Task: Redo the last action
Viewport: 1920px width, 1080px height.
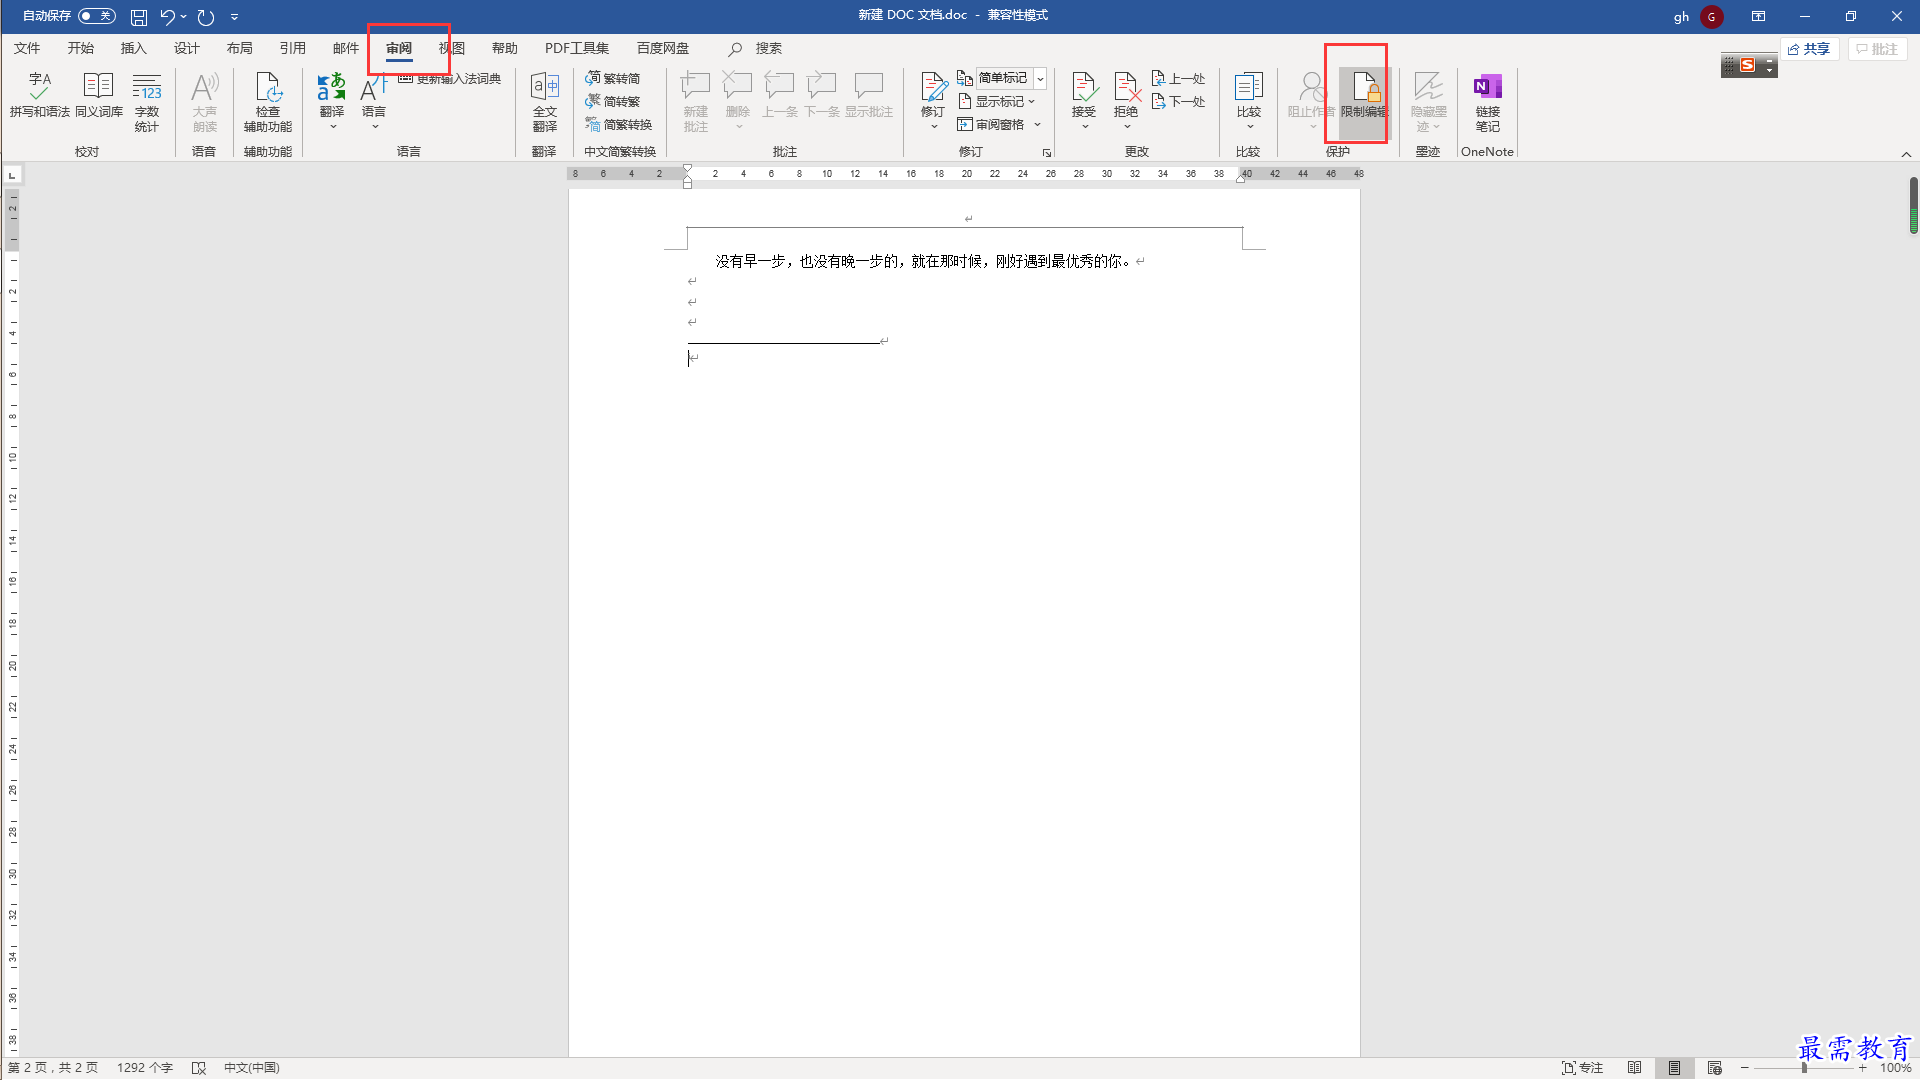Action: coord(206,16)
